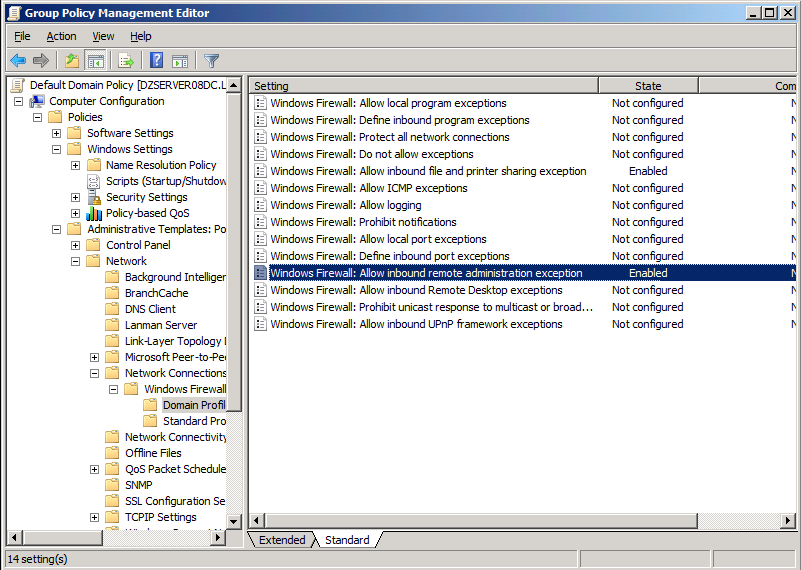The image size is (801, 570).
Task: Select Protect all network connections setting
Action: tap(390, 137)
